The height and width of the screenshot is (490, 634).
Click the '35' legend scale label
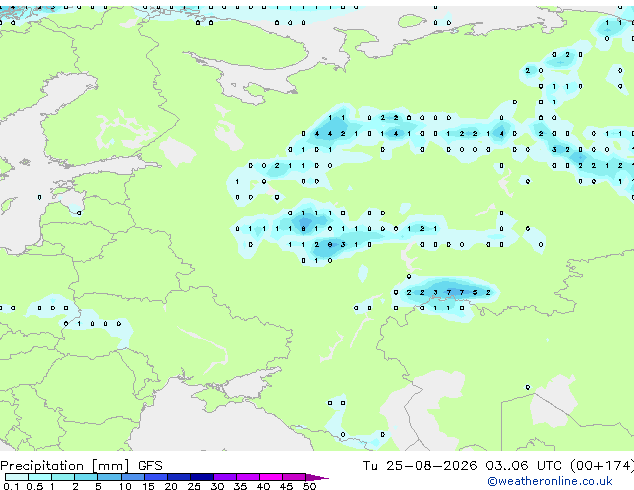[240, 486]
